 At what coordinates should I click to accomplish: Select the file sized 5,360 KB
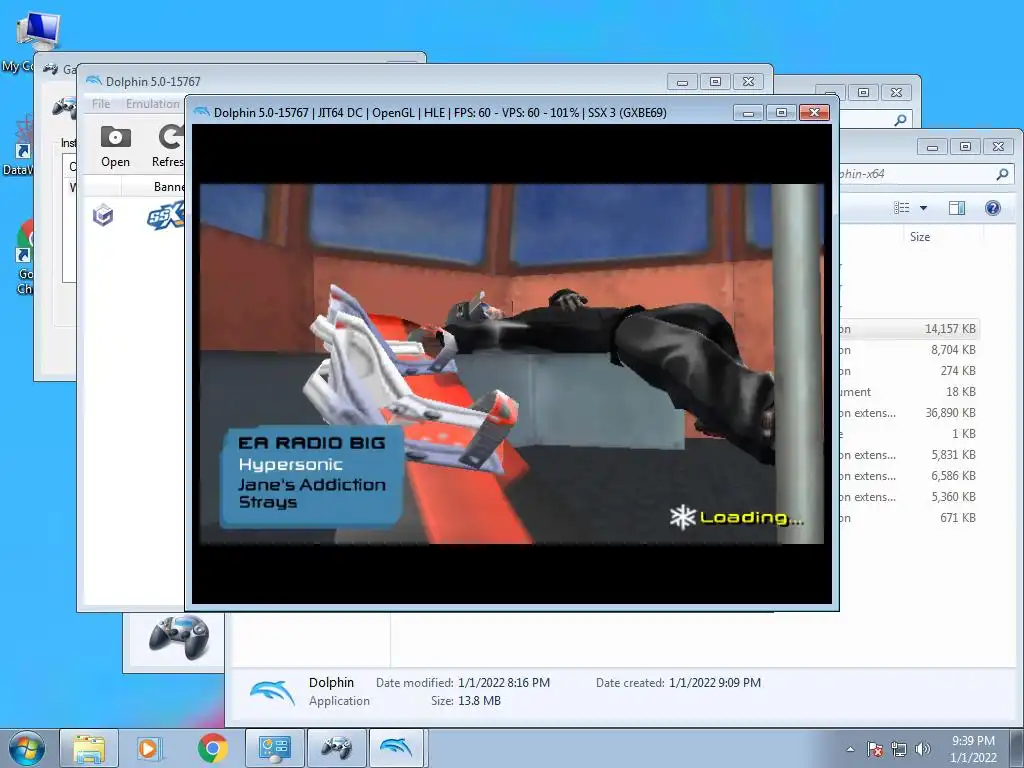coord(909,496)
